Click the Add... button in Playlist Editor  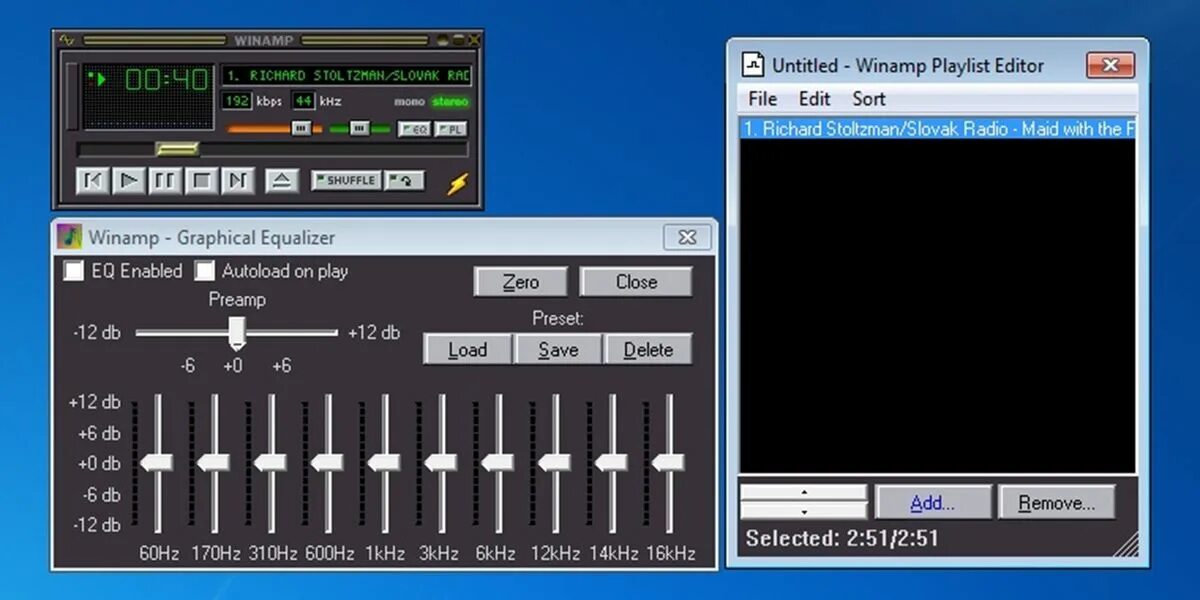pyautogui.click(x=933, y=503)
